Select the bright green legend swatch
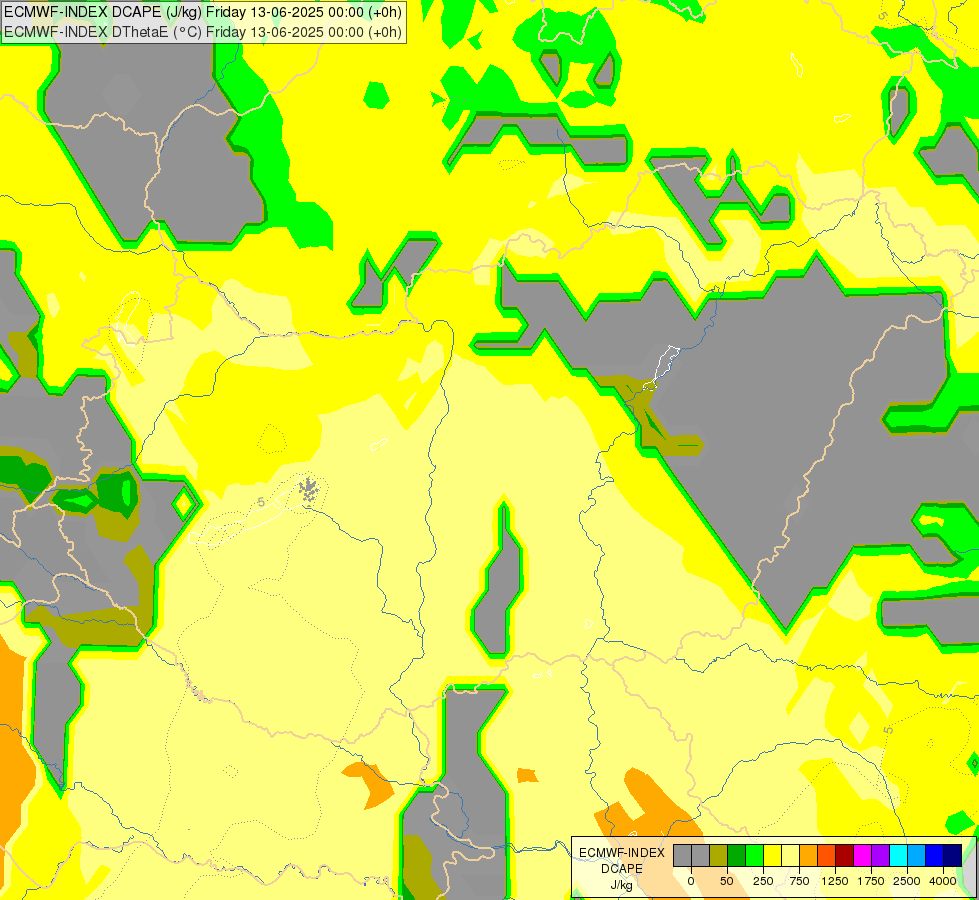 point(755,856)
